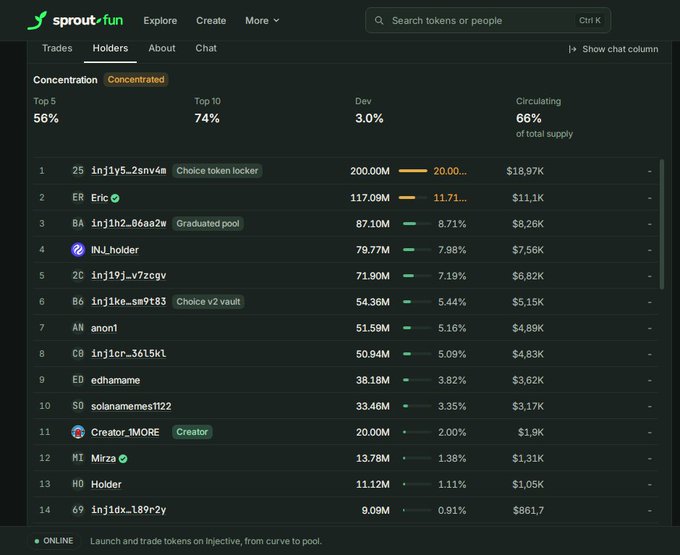
Task: Open holder inj19j…v7zcgv
Action: click(x=128, y=275)
